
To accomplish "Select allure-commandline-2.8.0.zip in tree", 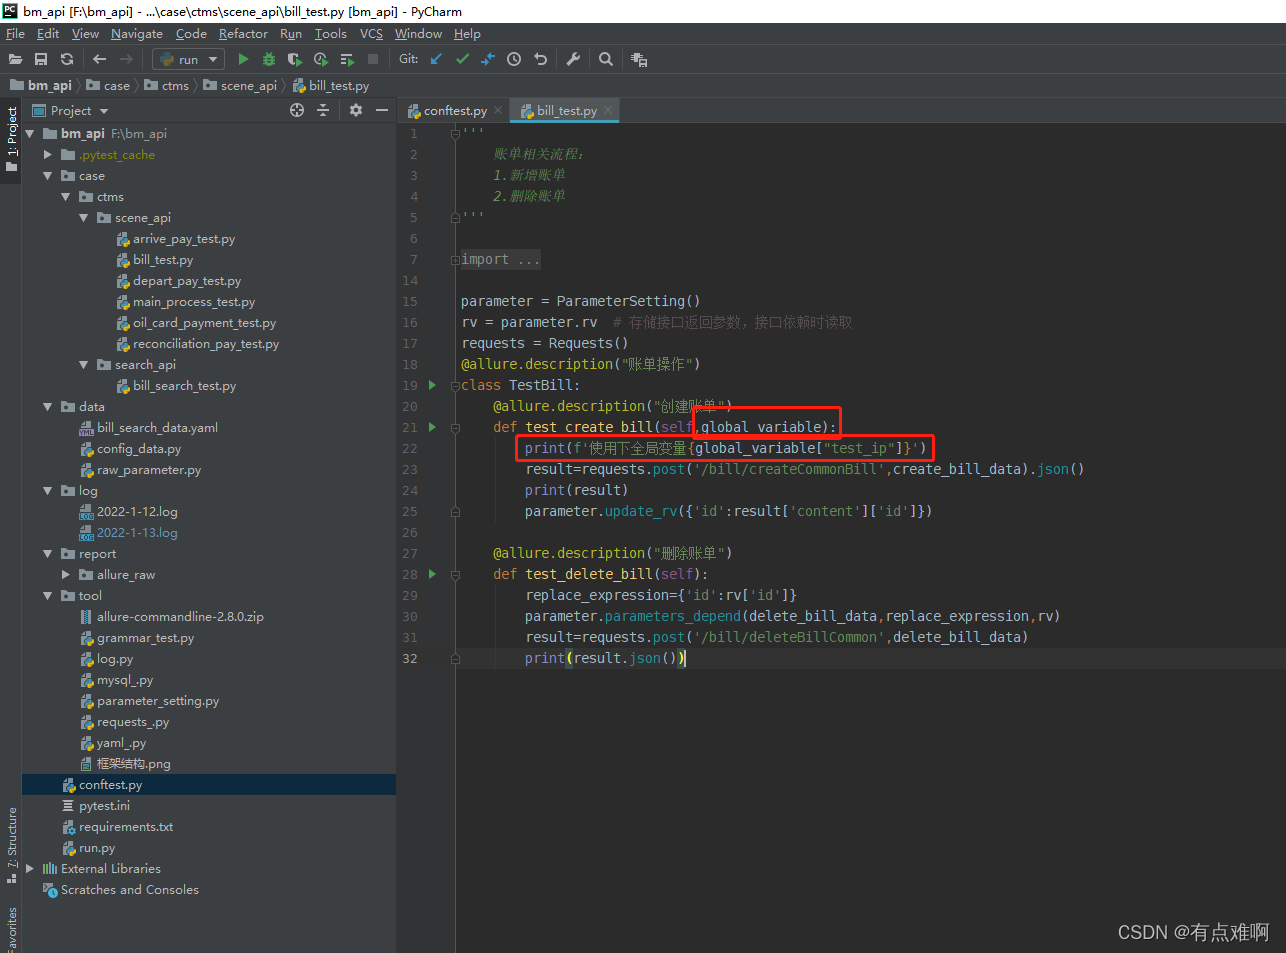I will click(180, 617).
